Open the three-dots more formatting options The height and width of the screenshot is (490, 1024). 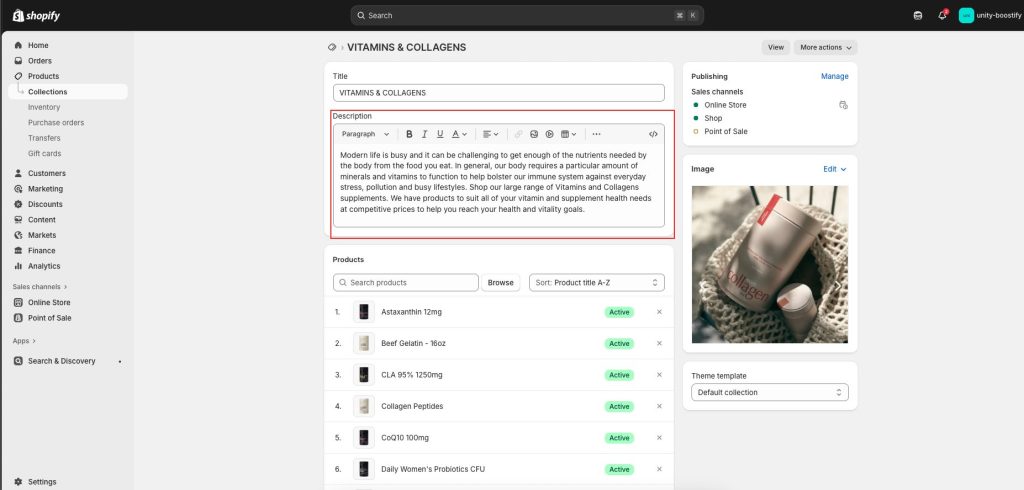pos(597,134)
